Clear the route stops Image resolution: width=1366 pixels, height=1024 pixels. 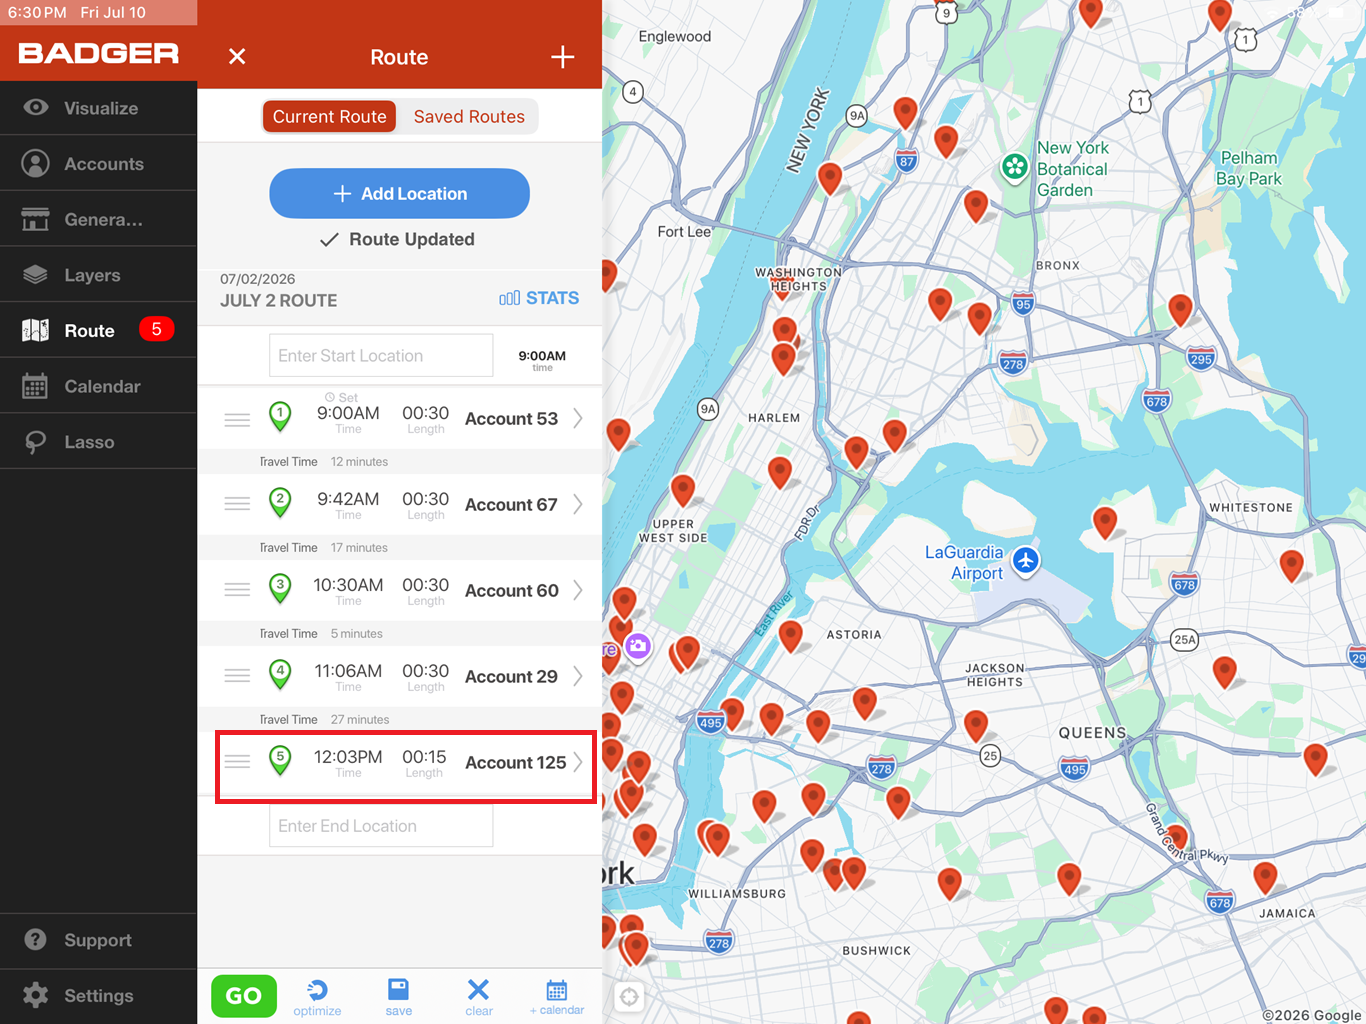coord(479,997)
